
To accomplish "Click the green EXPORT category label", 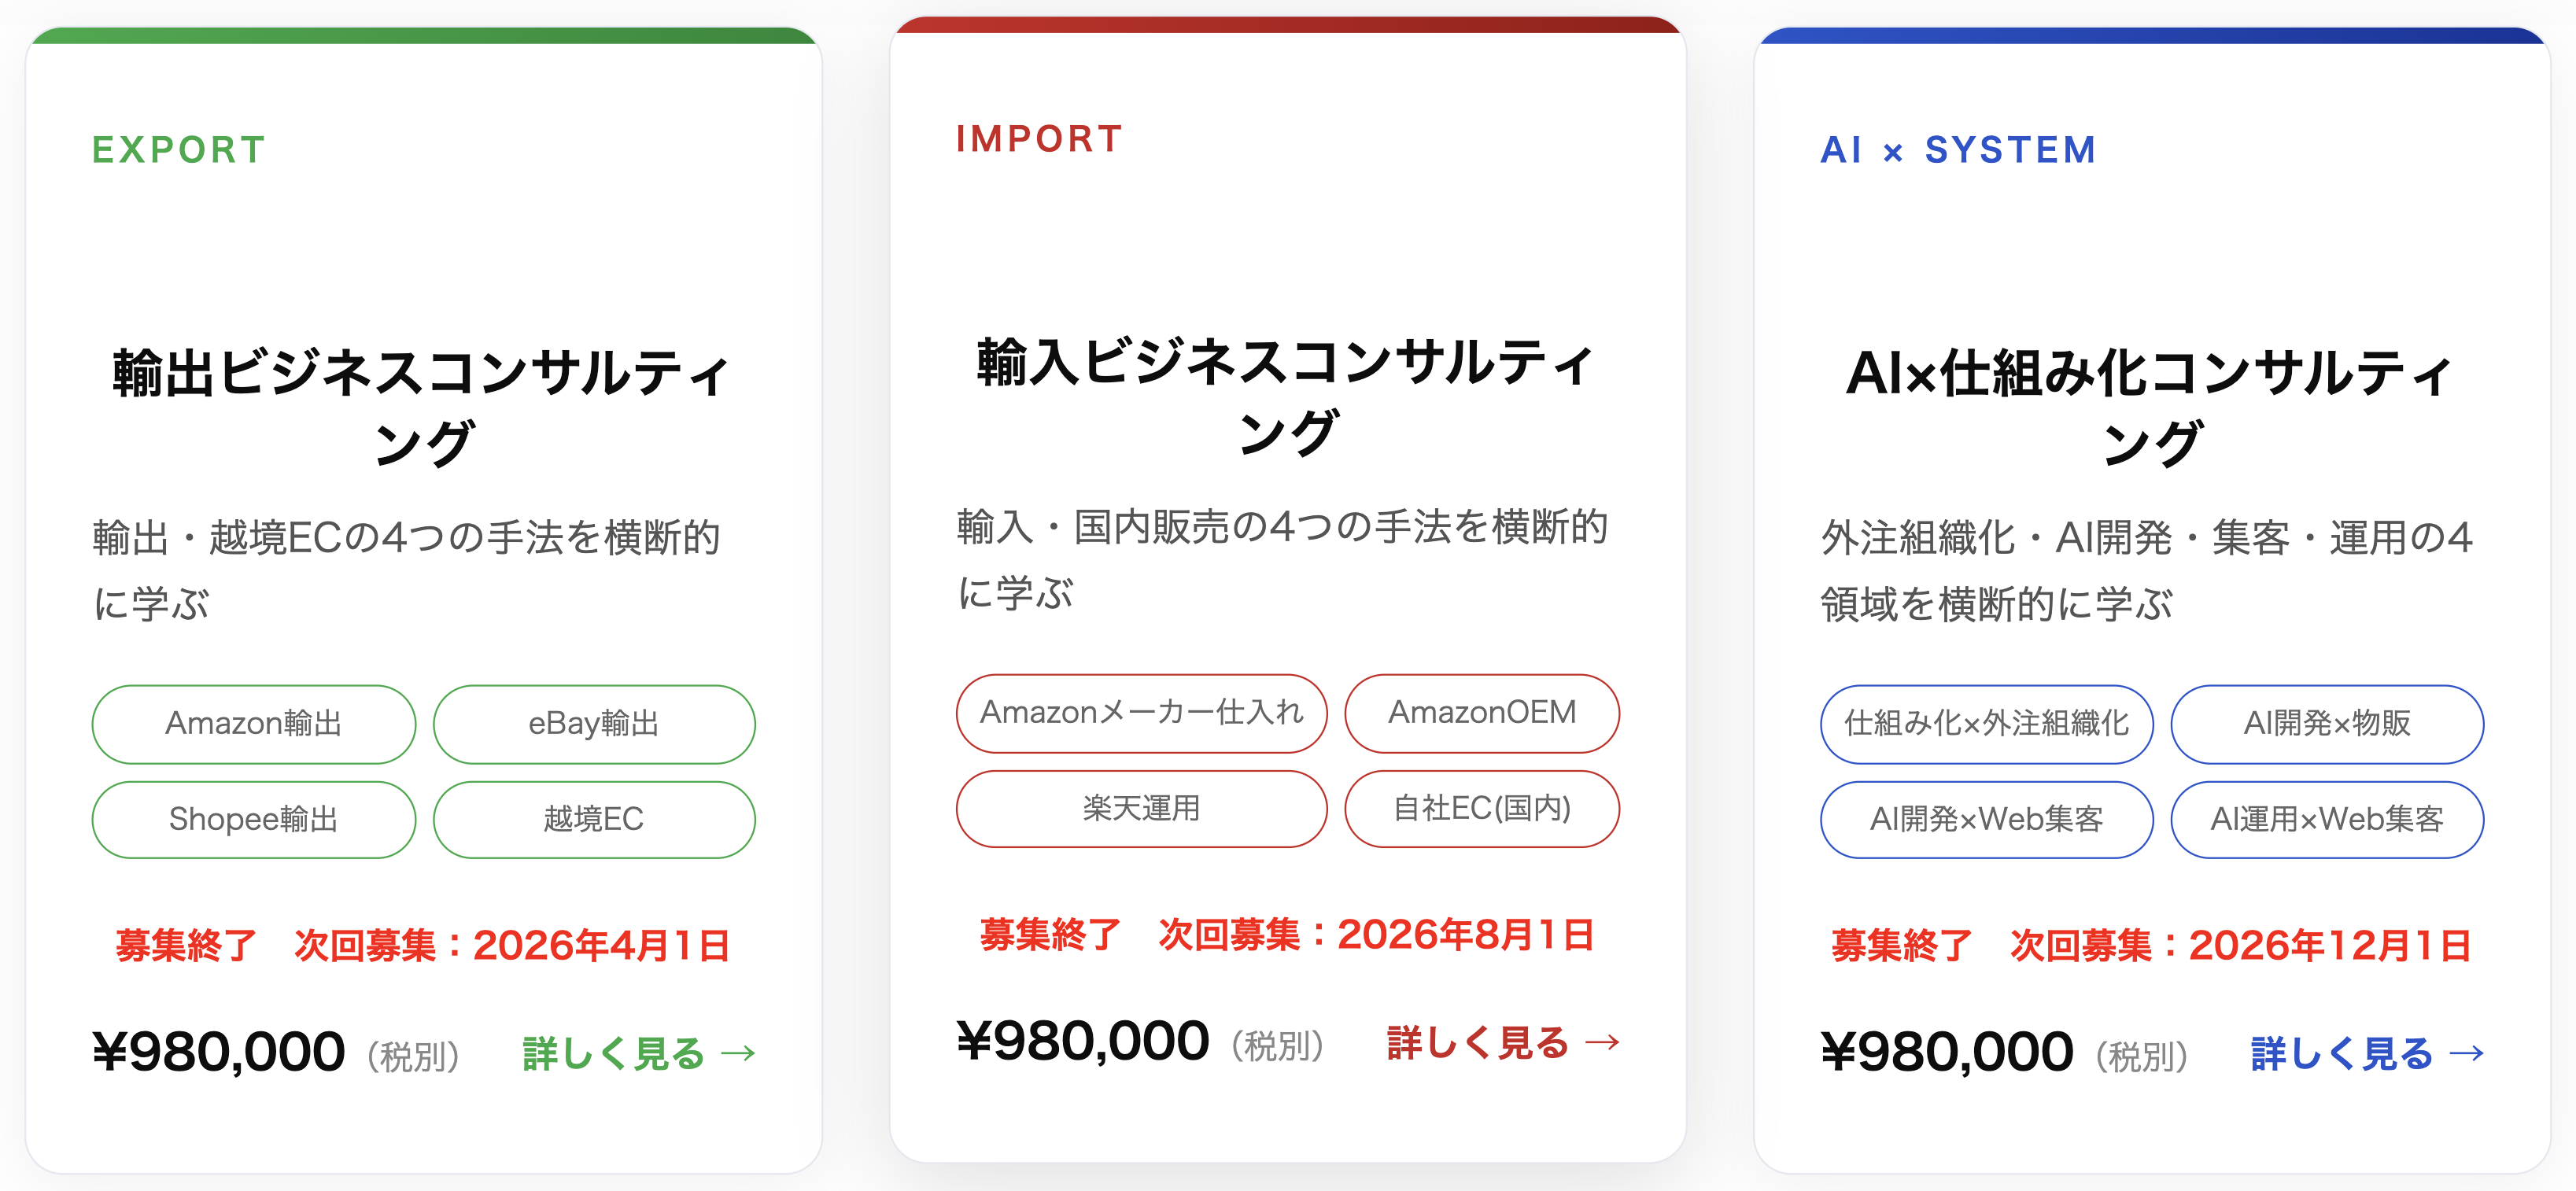I will [x=179, y=150].
